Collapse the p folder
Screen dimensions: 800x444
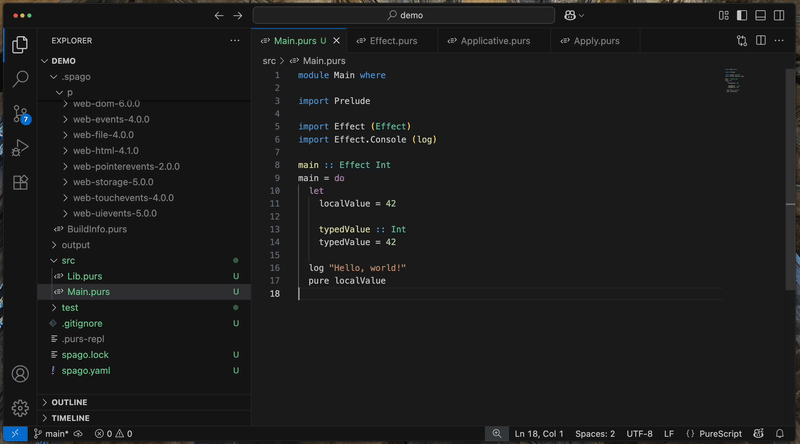(x=144, y=92)
